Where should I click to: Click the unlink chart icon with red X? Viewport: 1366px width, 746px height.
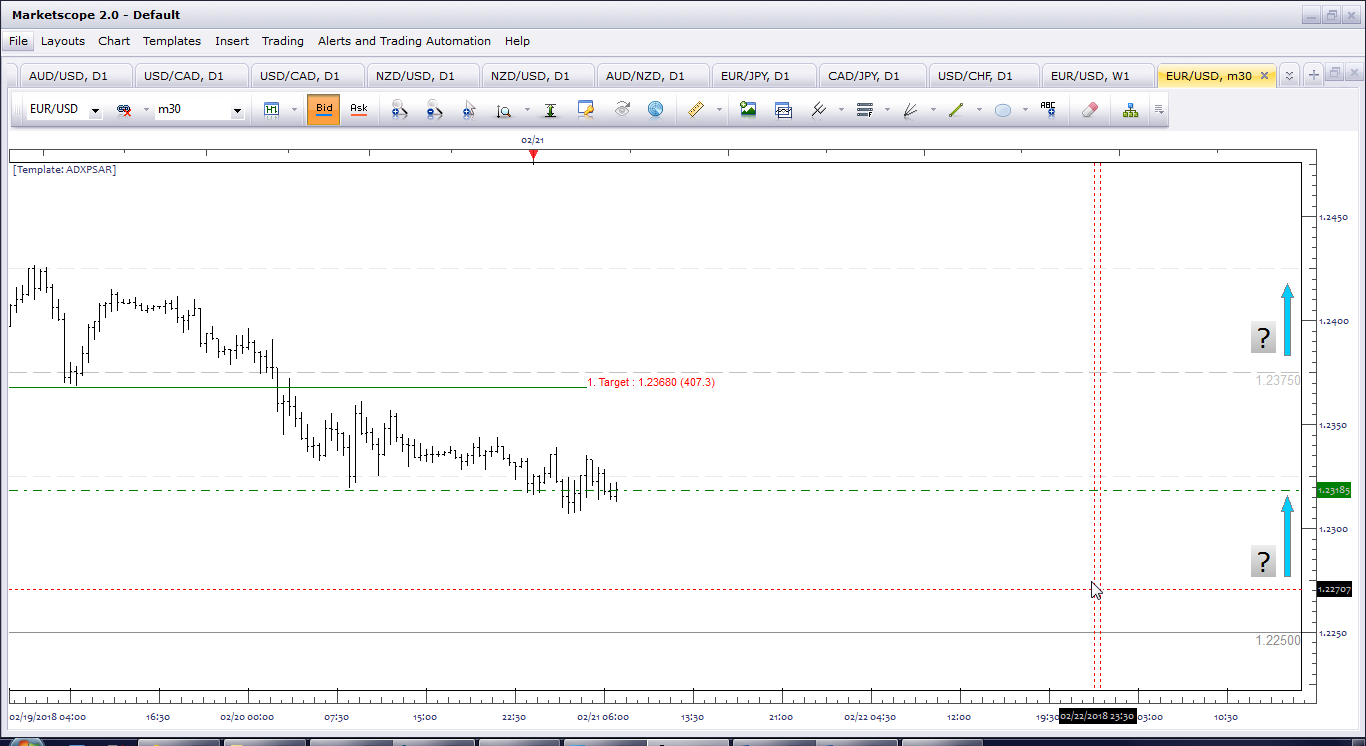tap(124, 110)
